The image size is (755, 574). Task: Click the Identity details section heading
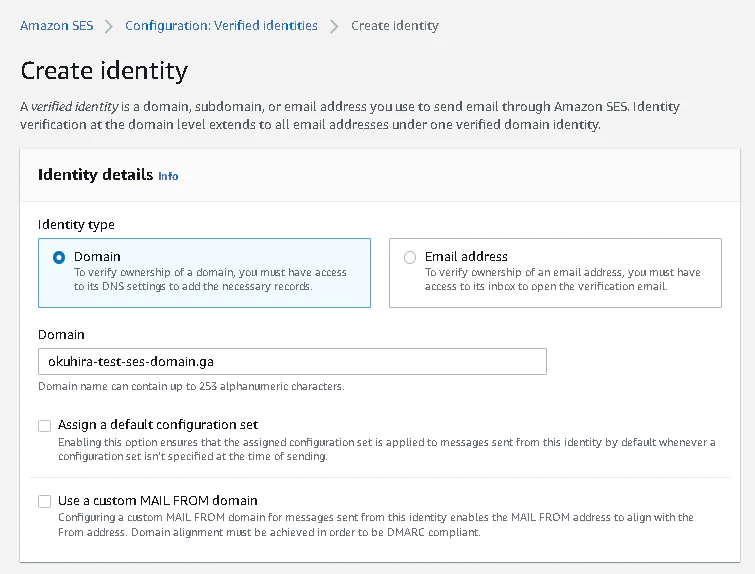coord(96,174)
